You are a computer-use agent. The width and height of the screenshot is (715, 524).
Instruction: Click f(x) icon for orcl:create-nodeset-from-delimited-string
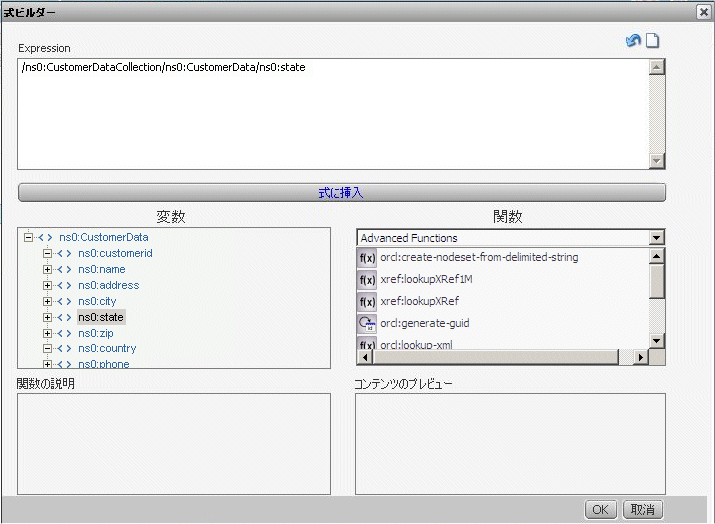(367, 258)
